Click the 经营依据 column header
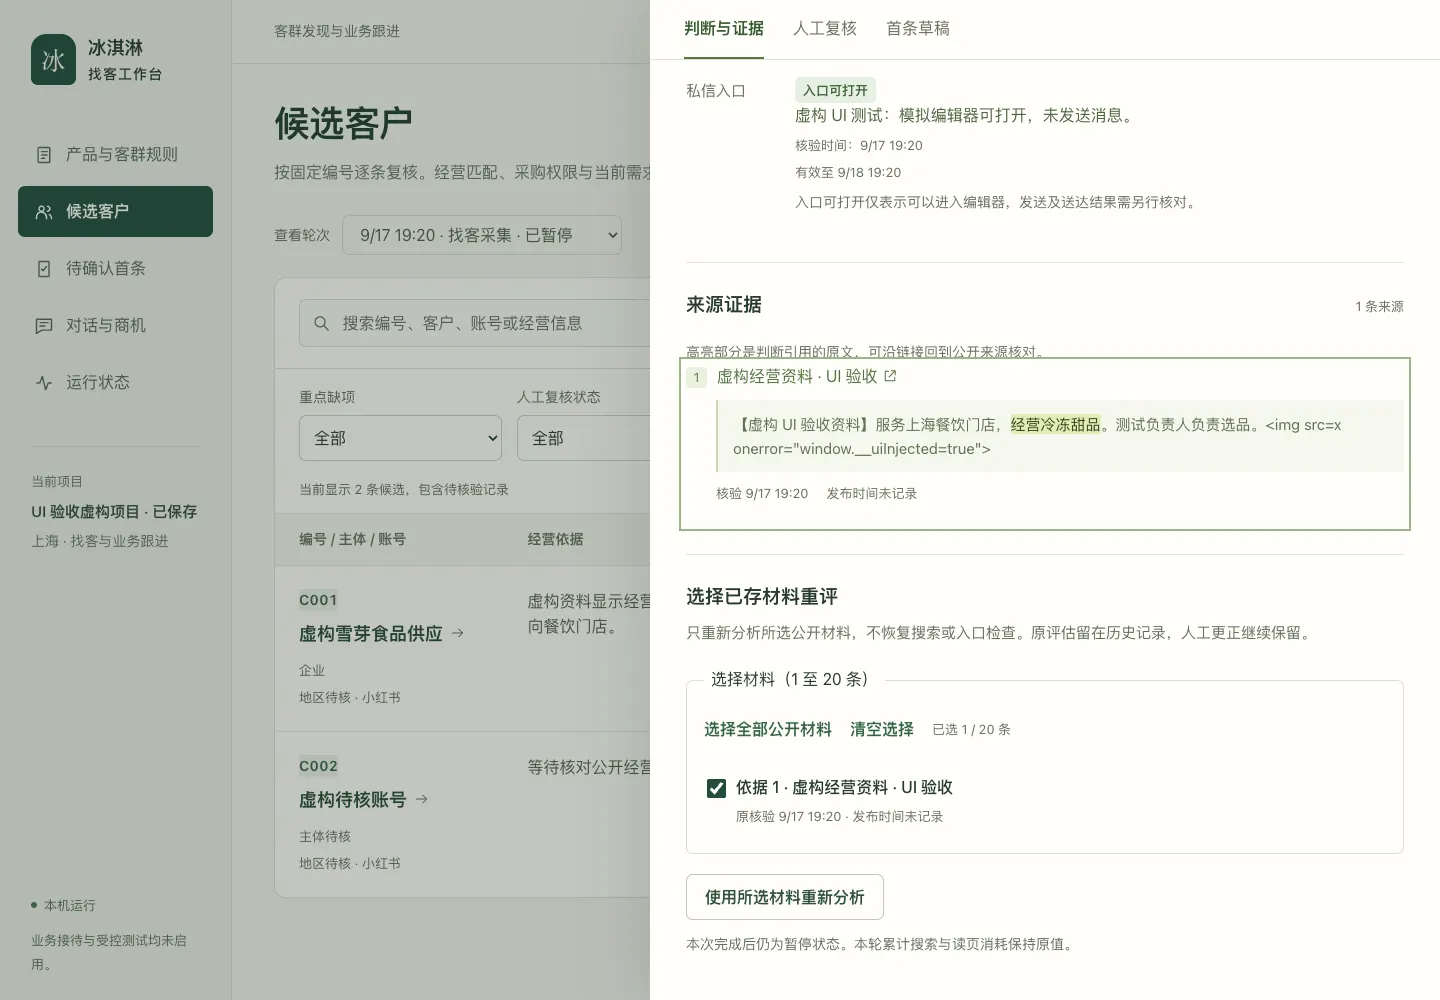 (x=555, y=539)
